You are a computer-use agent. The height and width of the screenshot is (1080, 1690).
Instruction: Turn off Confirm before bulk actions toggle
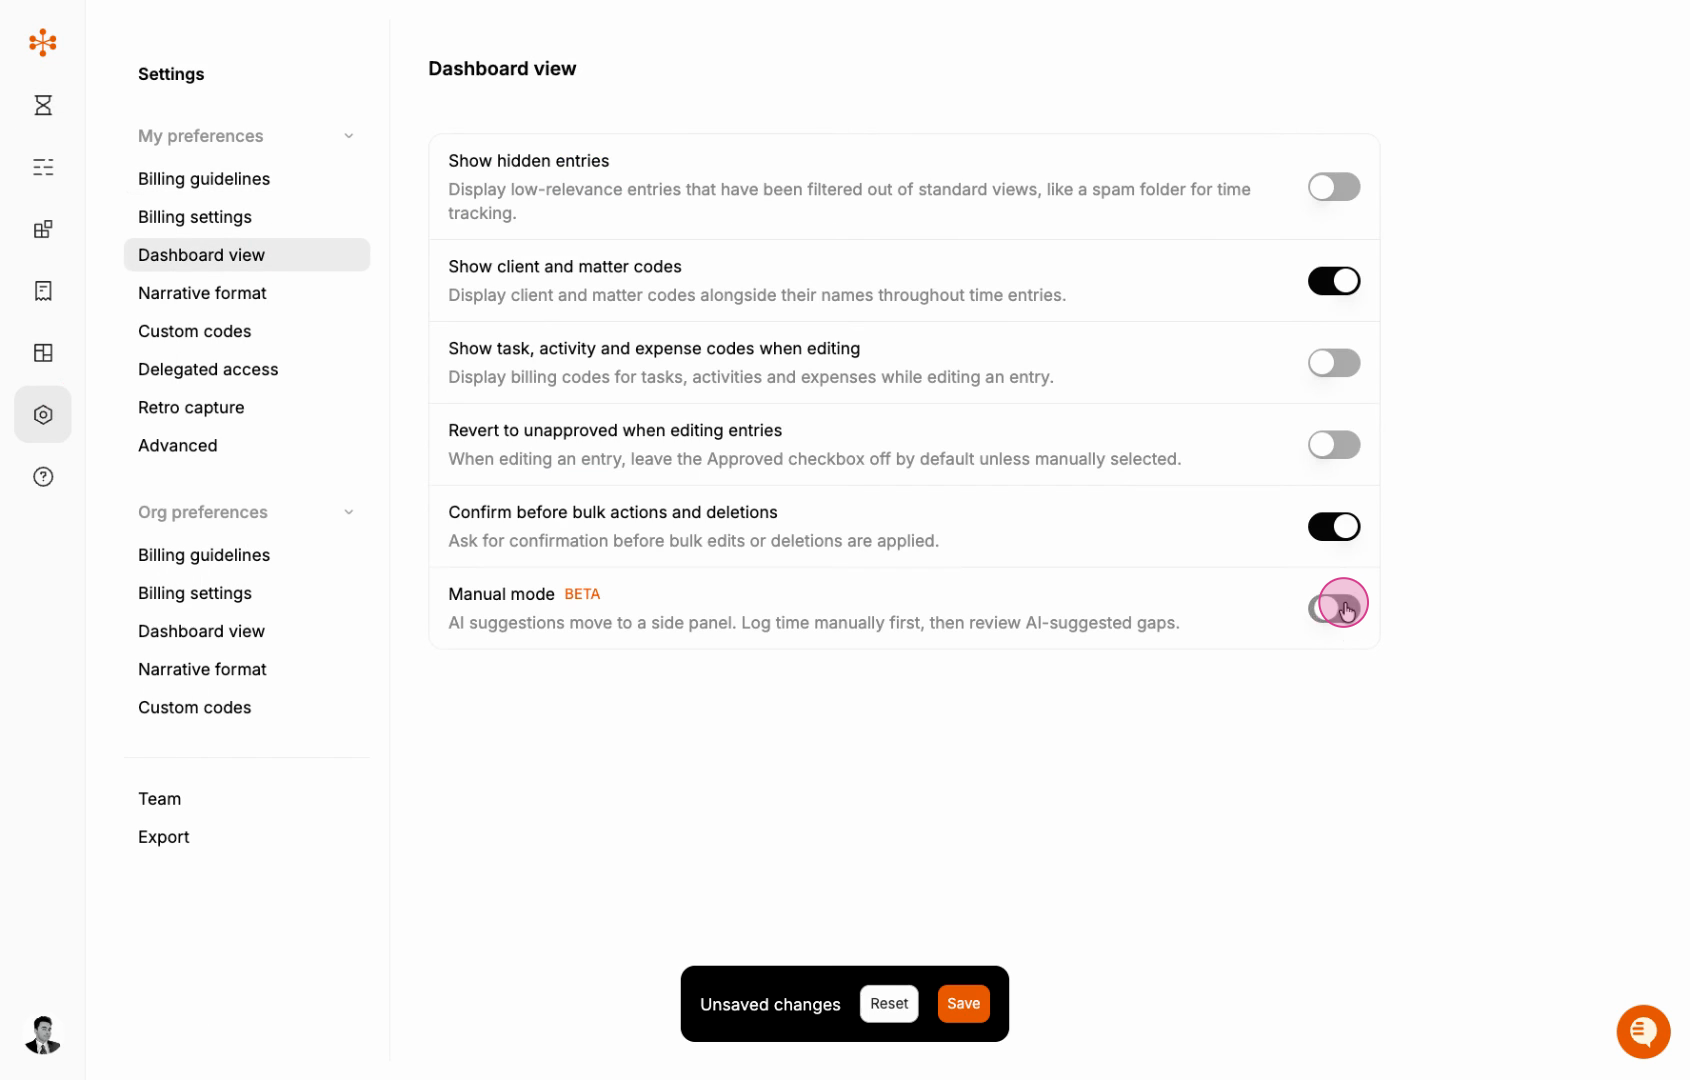pos(1334,527)
